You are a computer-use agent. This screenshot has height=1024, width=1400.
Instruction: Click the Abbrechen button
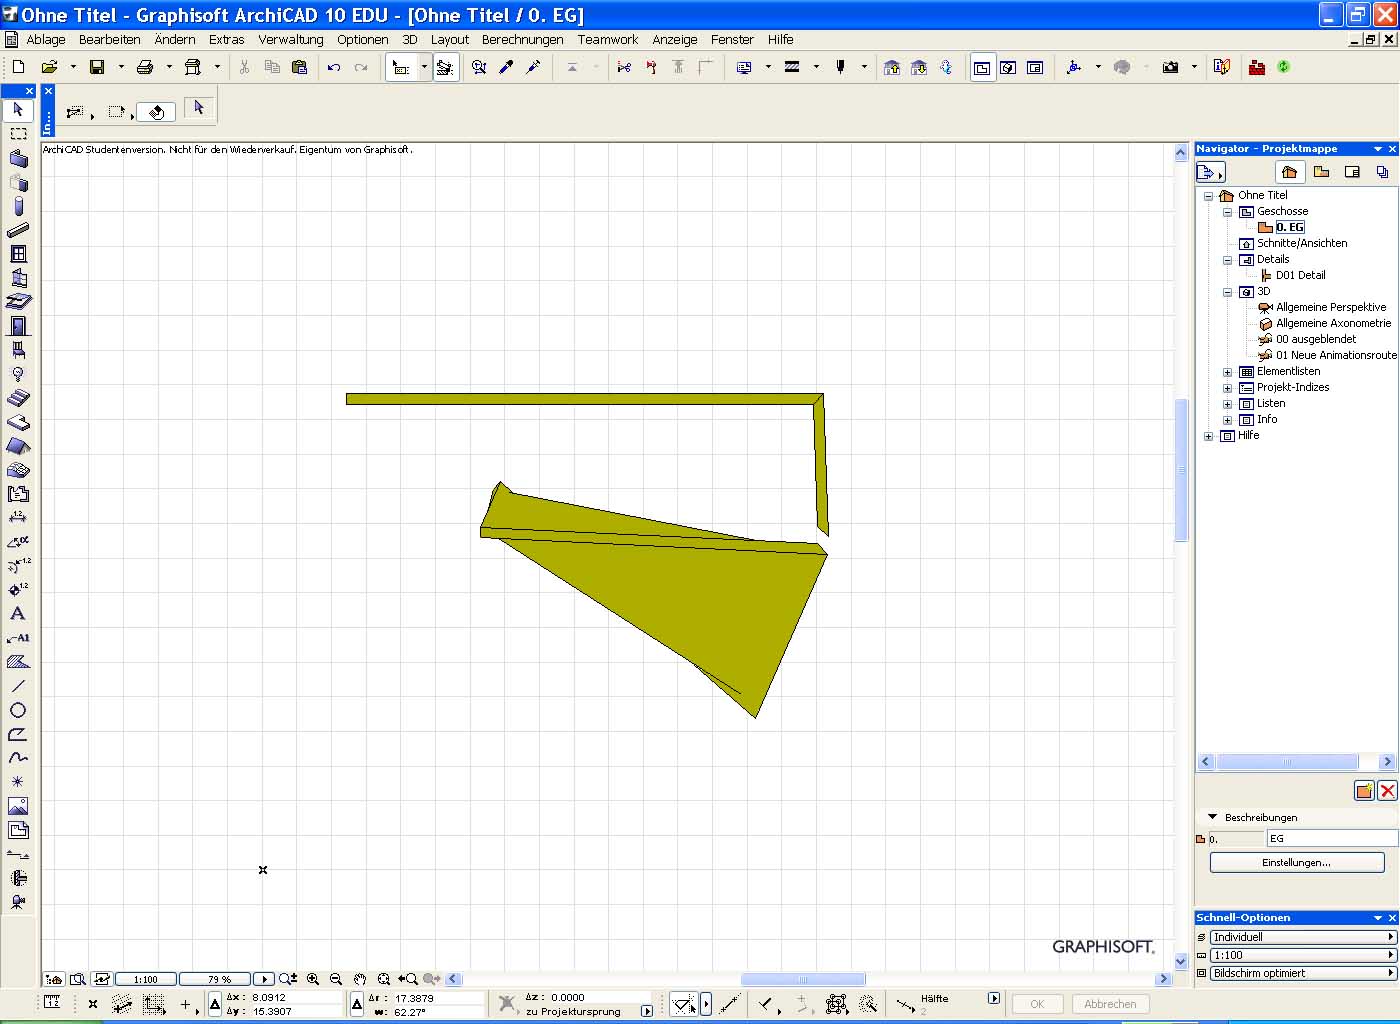point(1110,1004)
